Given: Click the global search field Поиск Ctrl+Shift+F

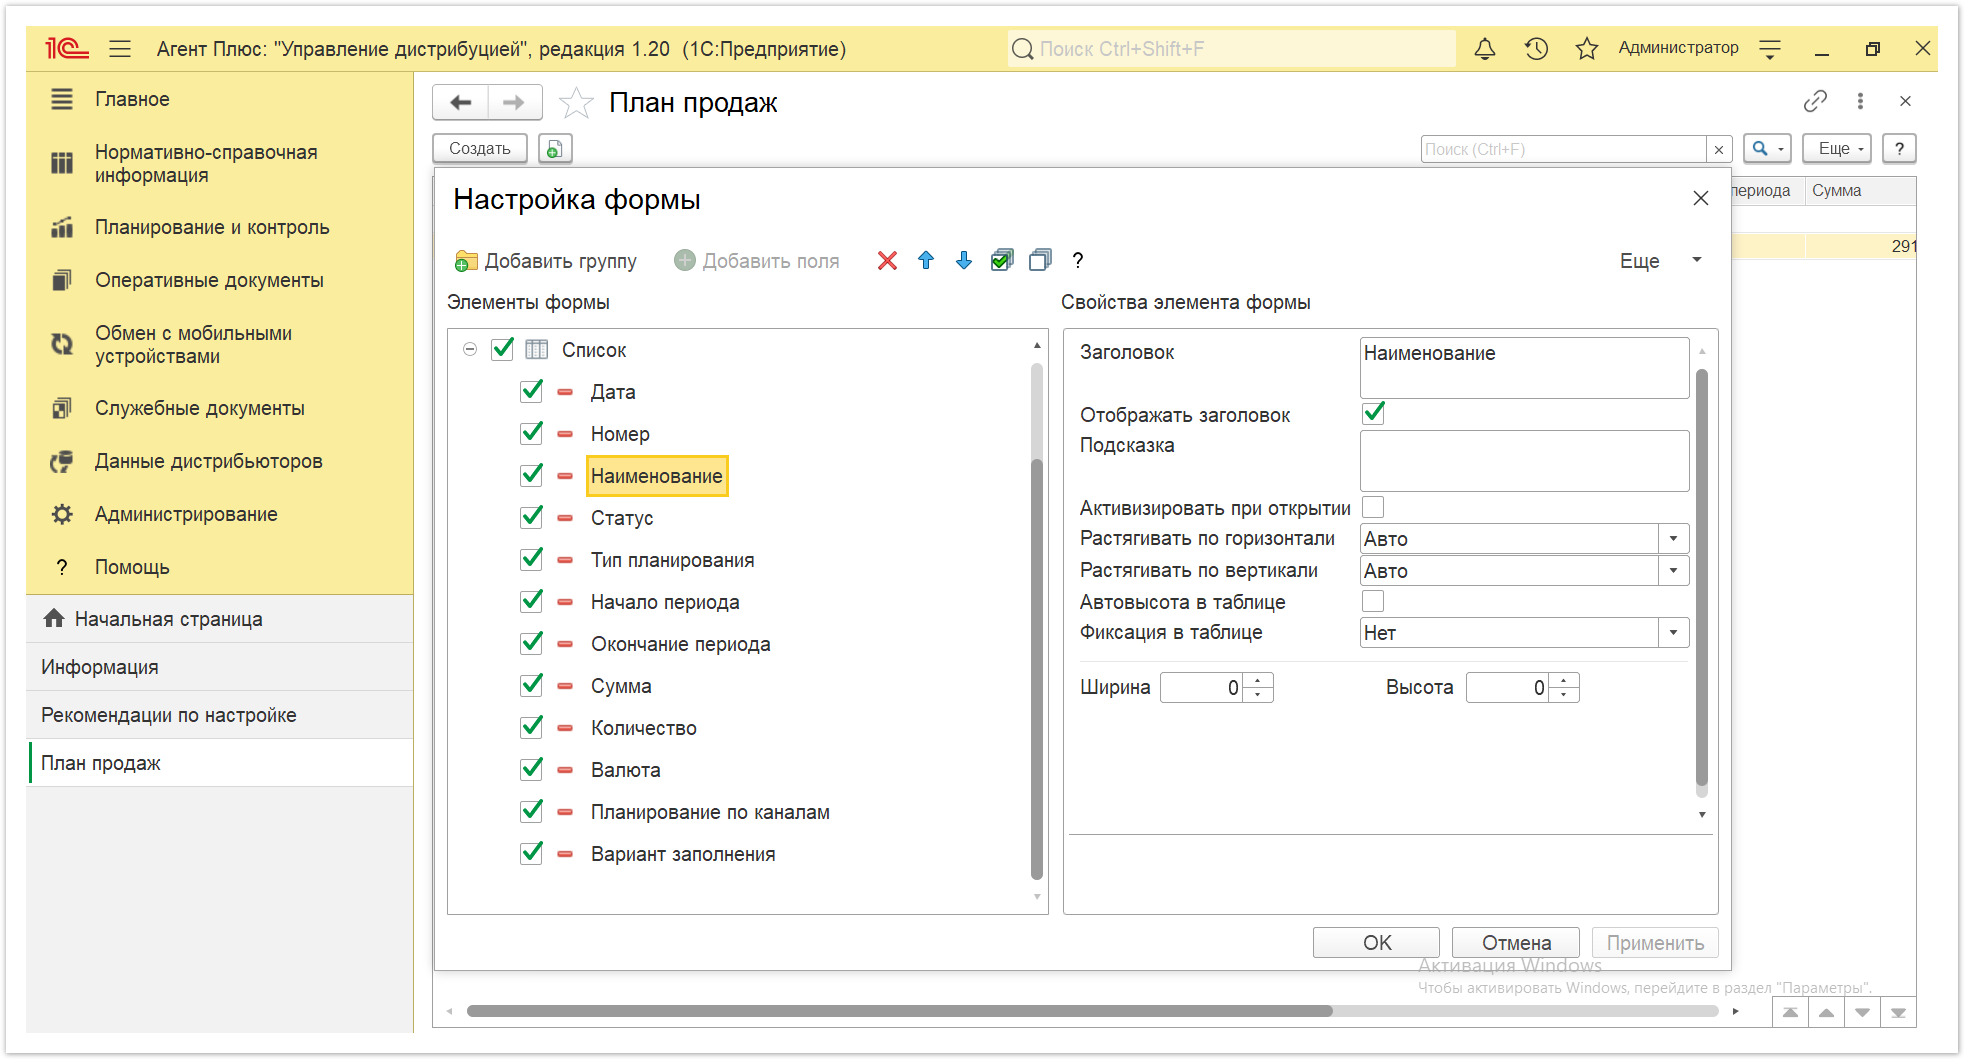Looking at the screenshot, I should [x=1232, y=48].
